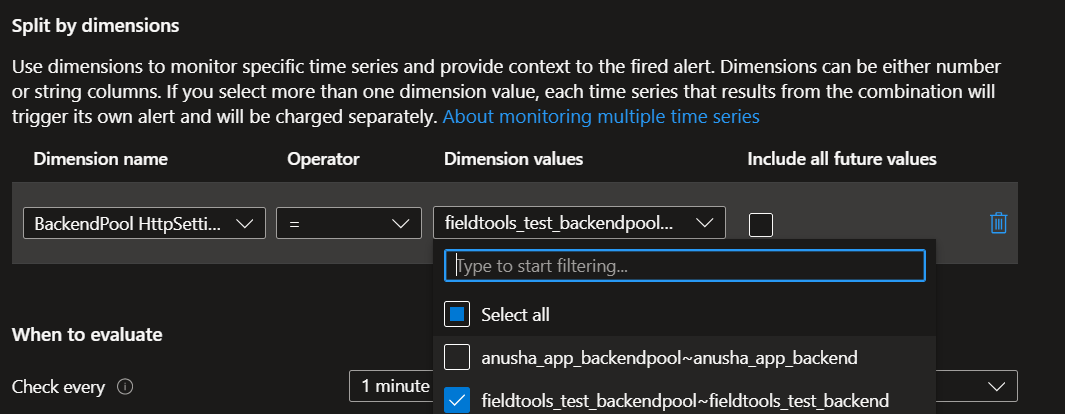The width and height of the screenshot is (1065, 414).
Task: Open About monitoring multiple time series link
Action: pyautogui.click(x=601, y=117)
